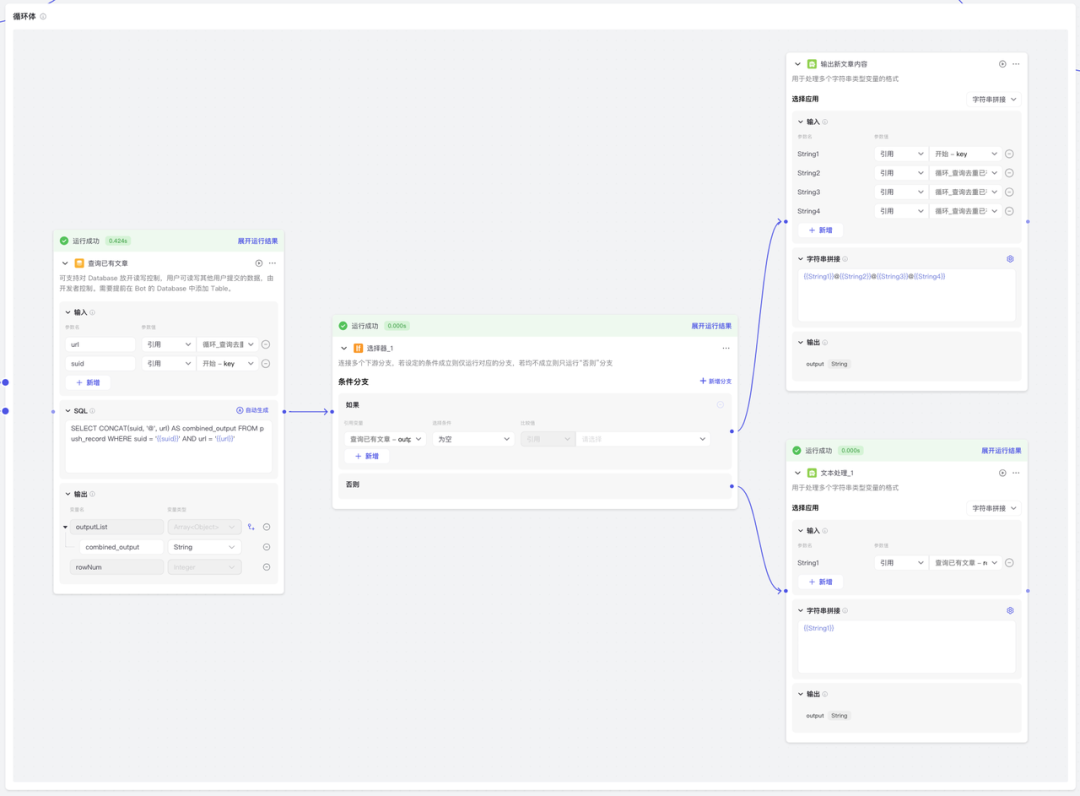This screenshot has width=1080, height=796.
Task: Open combined_output String type dropdown
Action: (205, 547)
